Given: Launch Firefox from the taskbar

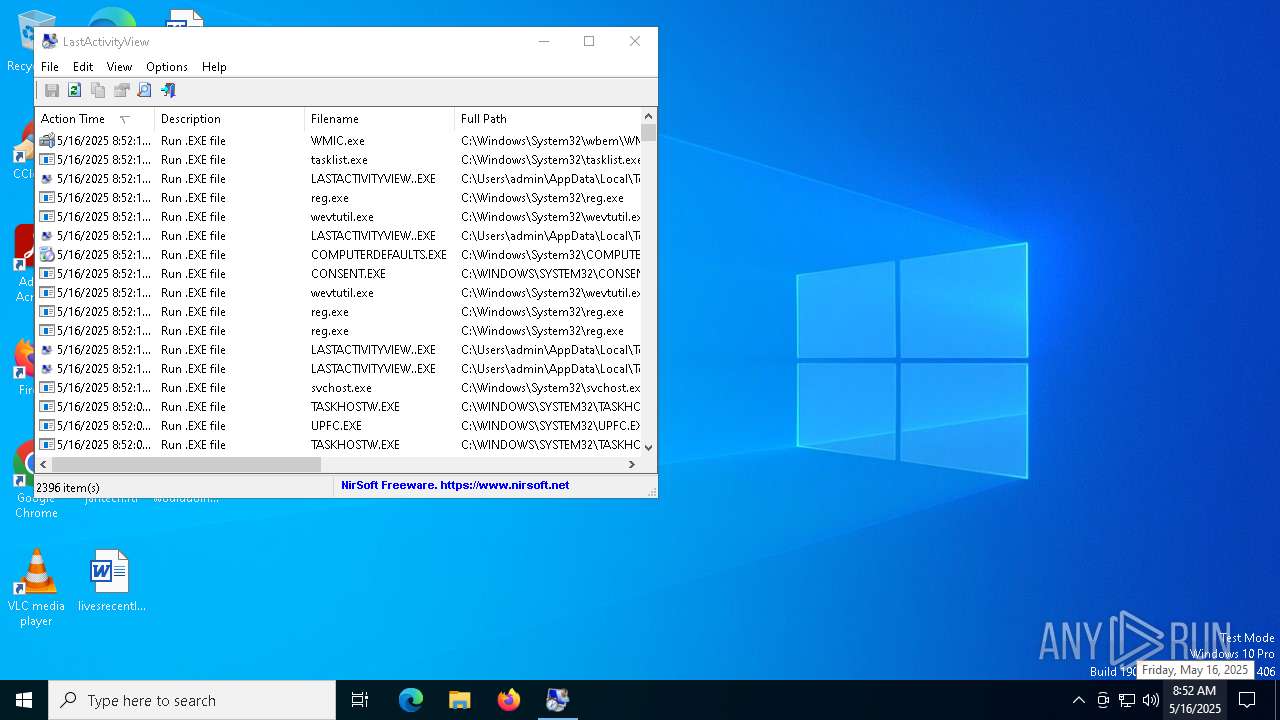Looking at the screenshot, I should 508,700.
